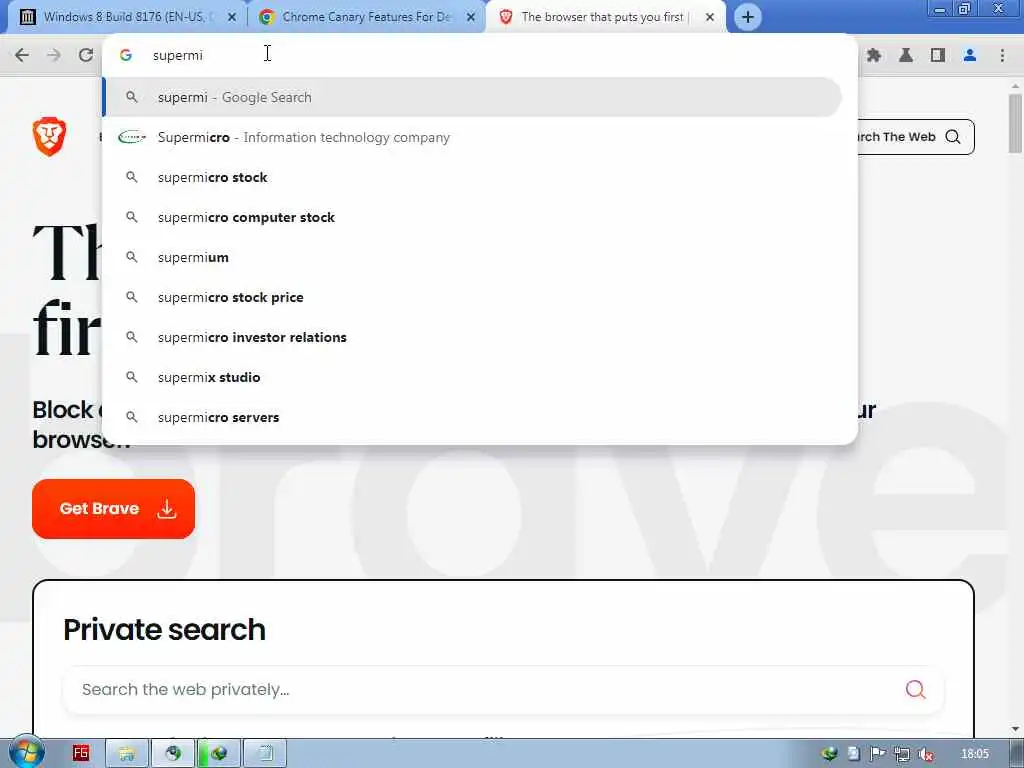Open the Windows Start orb
1024x768 pixels.
tap(26, 753)
